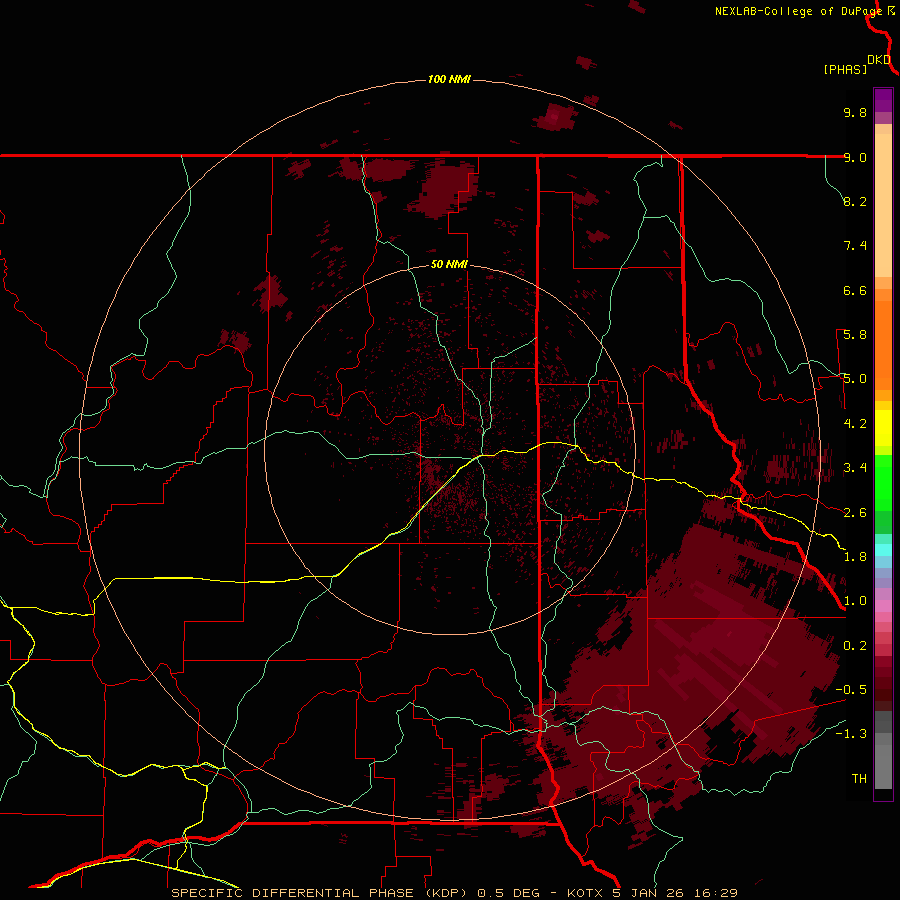Pick the bright green band on the color bar
Viewport: 900px width, 900px height.
(883, 483)
